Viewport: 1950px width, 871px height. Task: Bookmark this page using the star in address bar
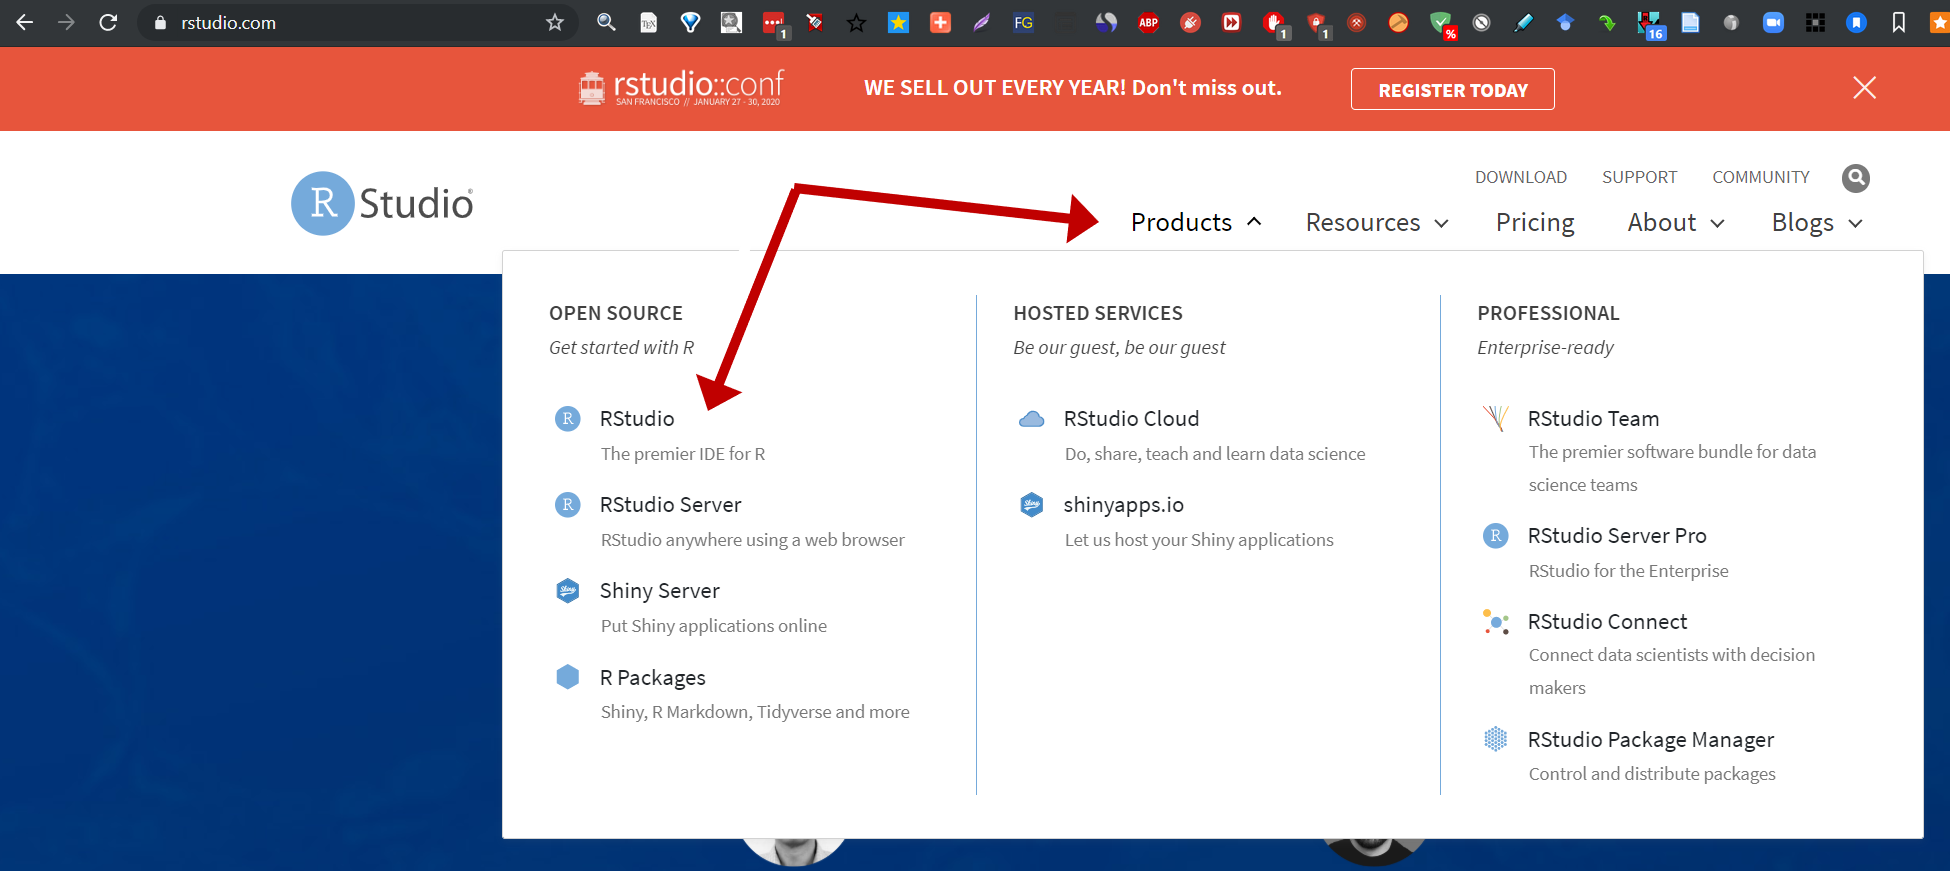[555, 22]
